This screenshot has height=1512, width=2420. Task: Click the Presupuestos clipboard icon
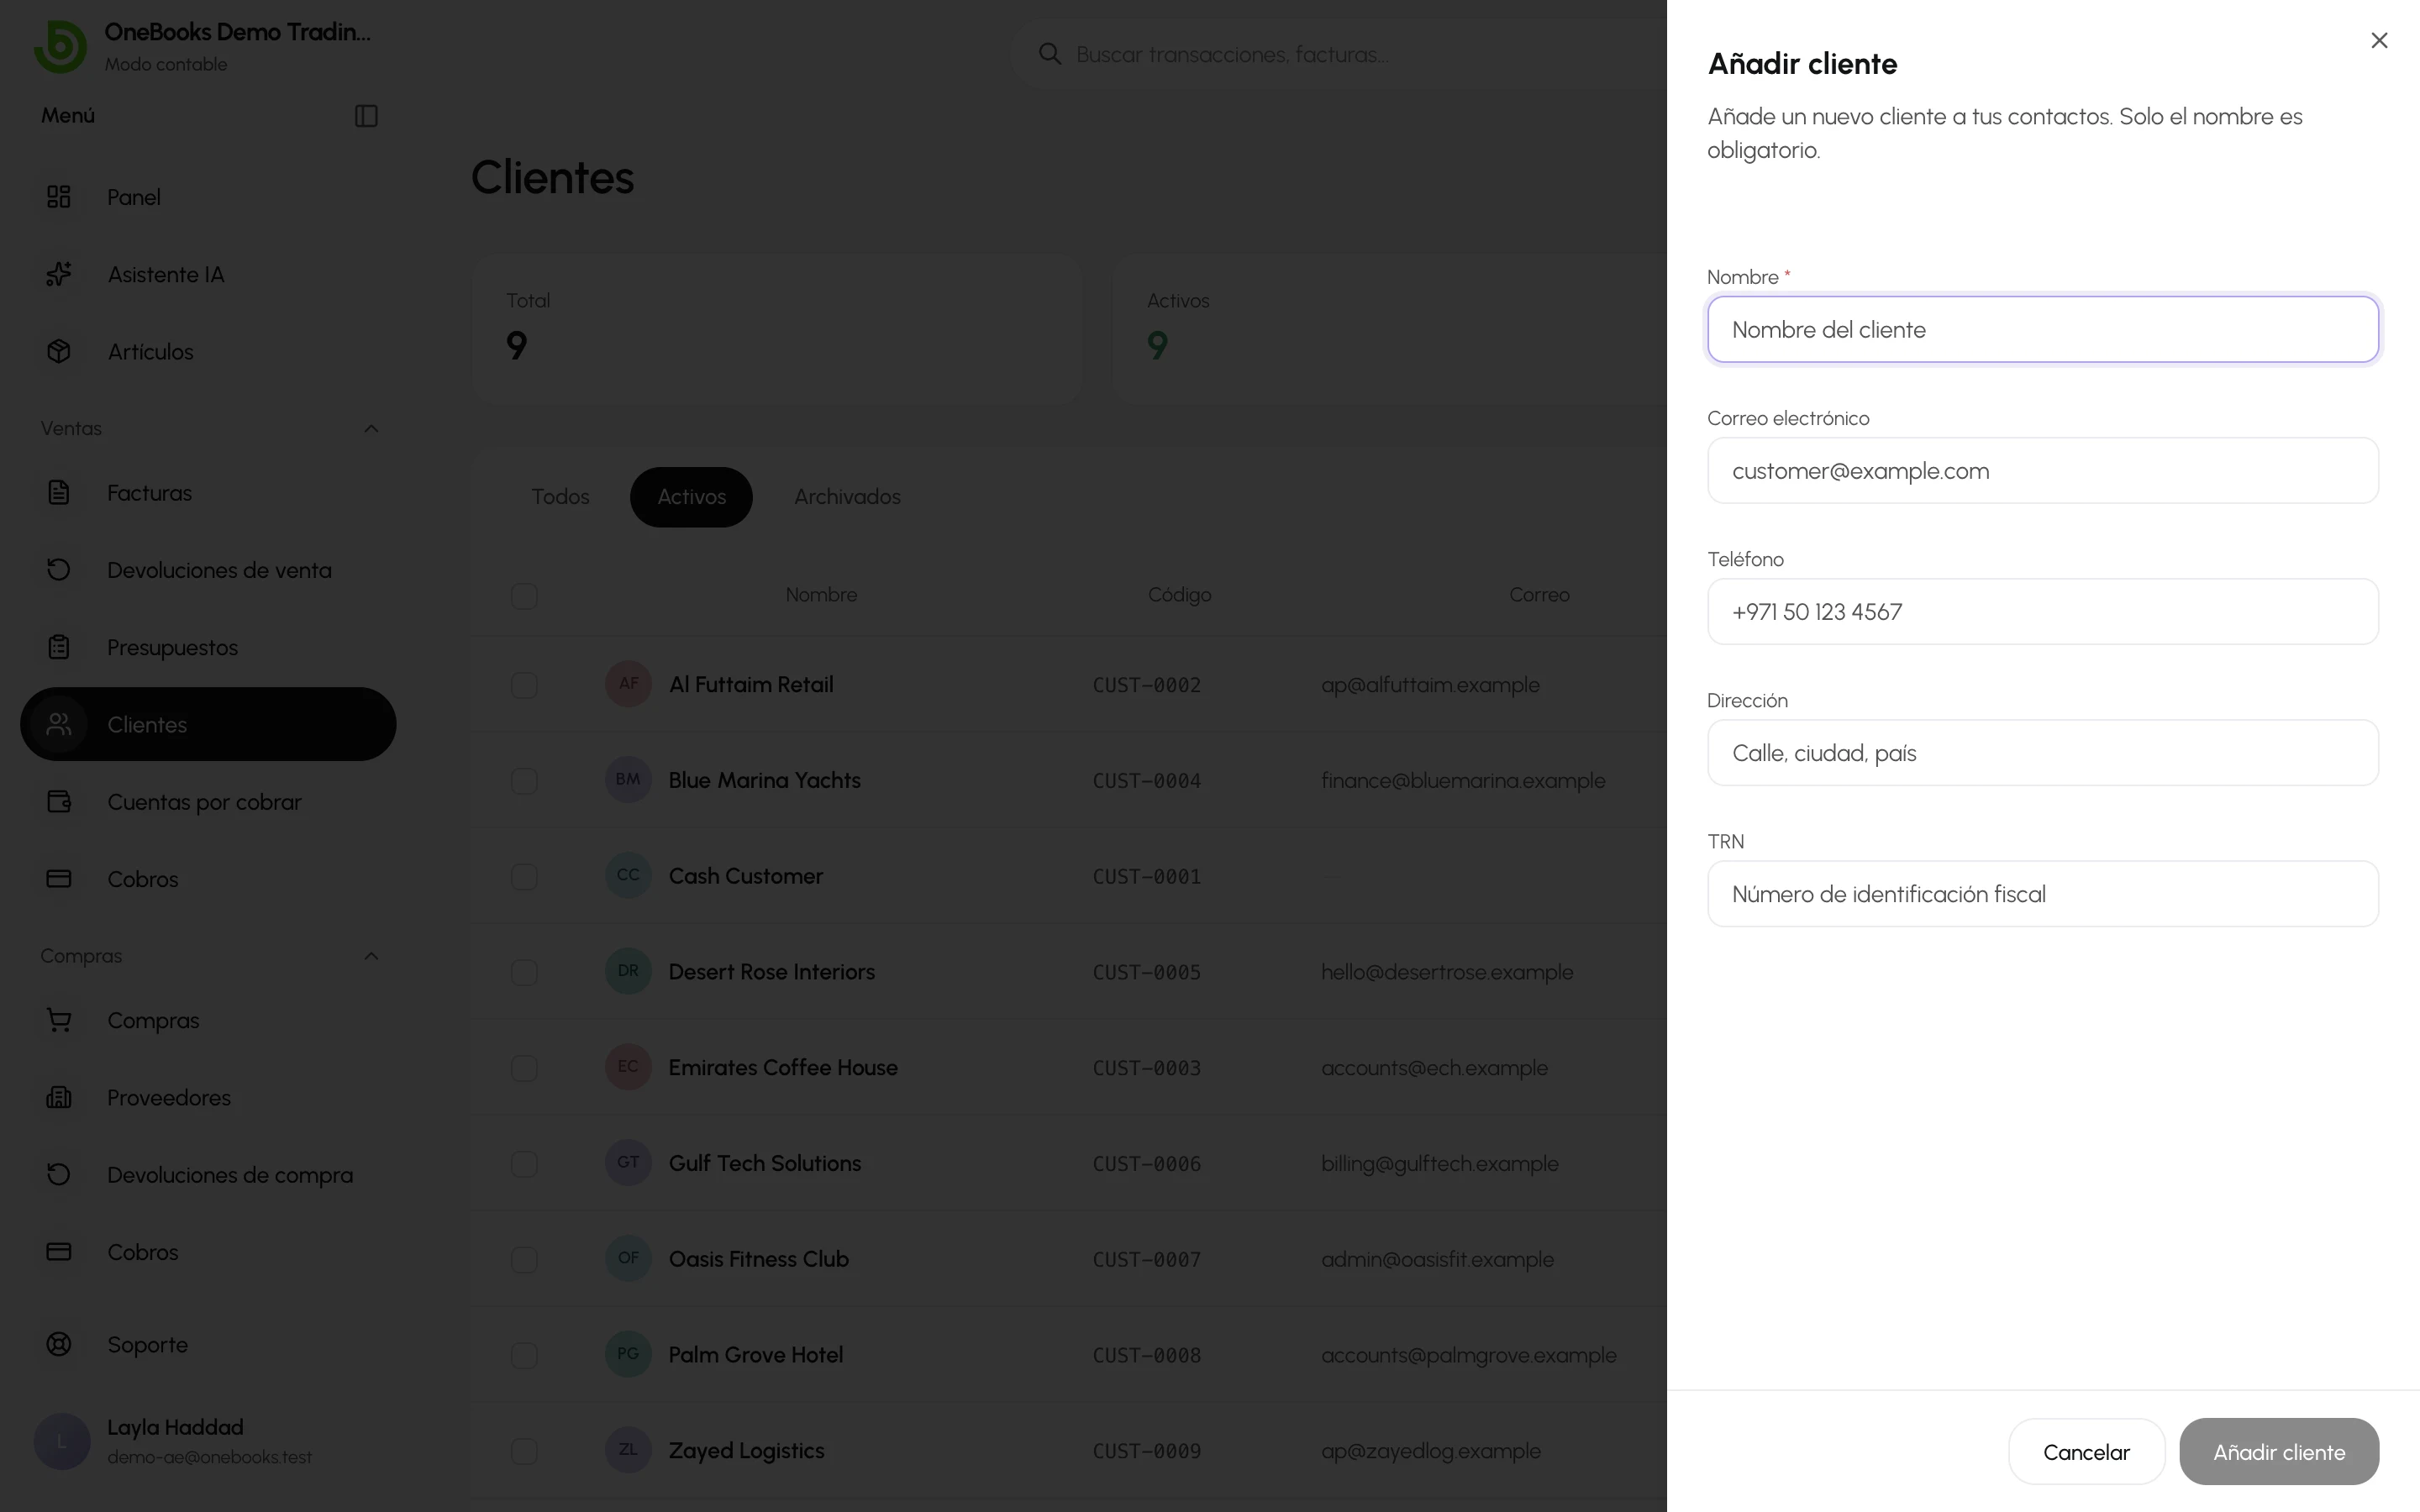coord(59,647)
